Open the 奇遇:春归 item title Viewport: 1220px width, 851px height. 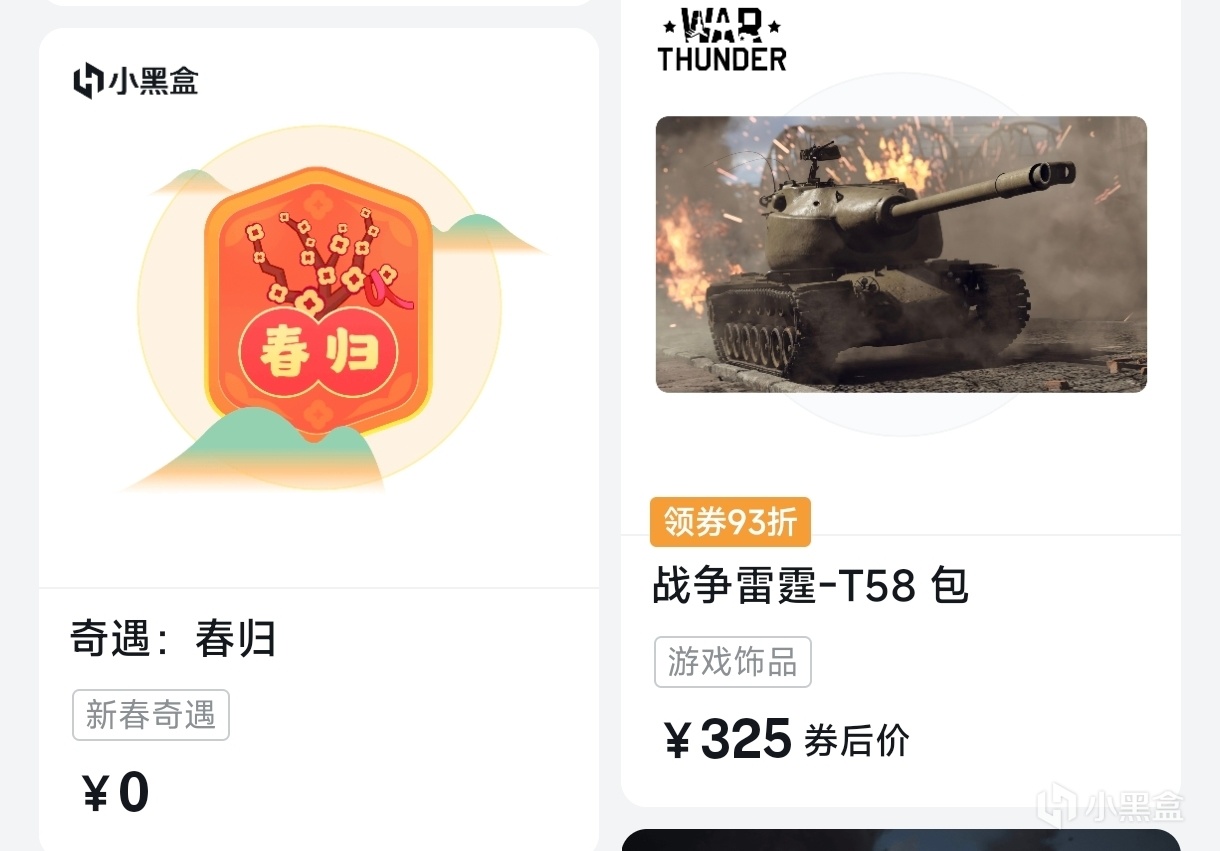click(172, 639)
